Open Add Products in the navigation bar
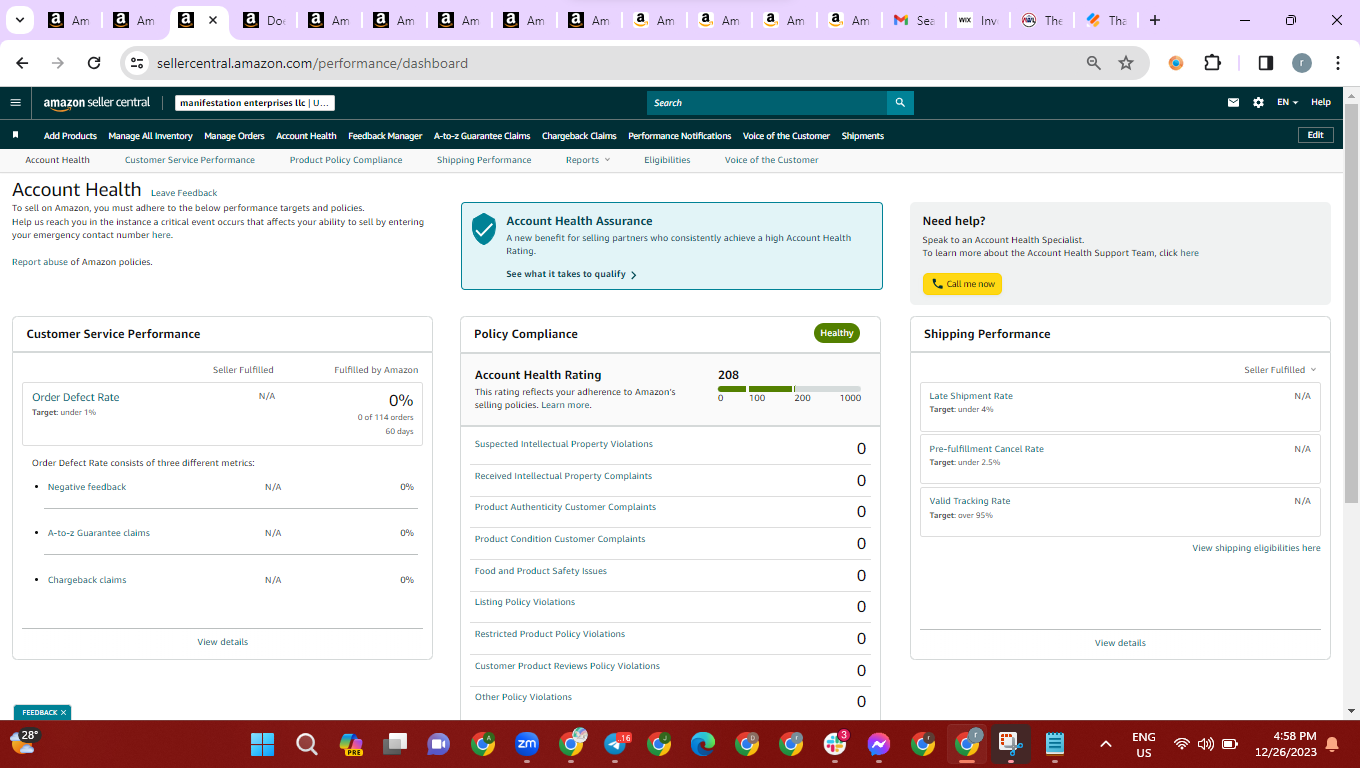Image resolution: width=1360 pixels, height=768 pixels. [70, 136]
